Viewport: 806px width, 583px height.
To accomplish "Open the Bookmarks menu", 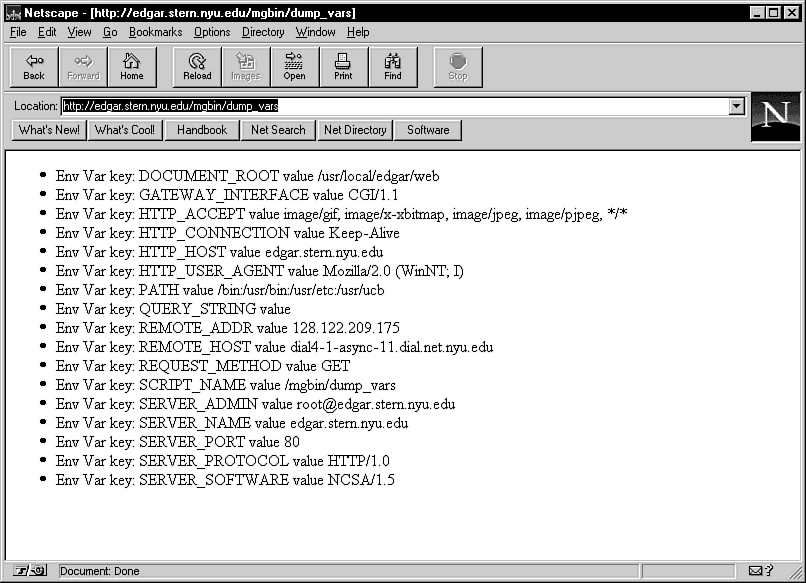I will point(155,32).
